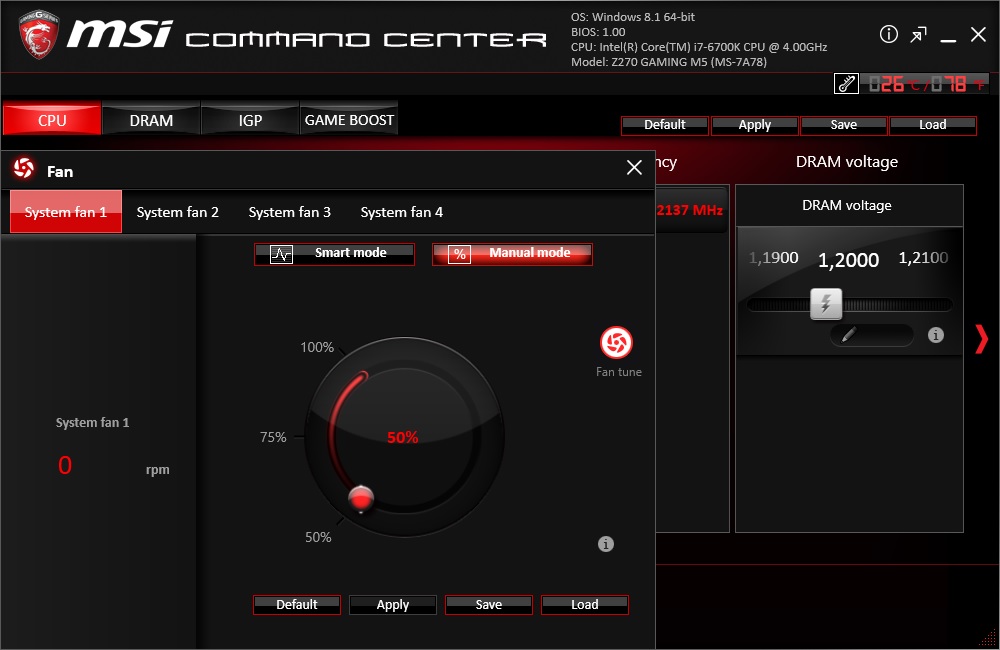Click the 50% label below the dial
Viewport: 1000px width, 650px height.
(x=318, y=537)
